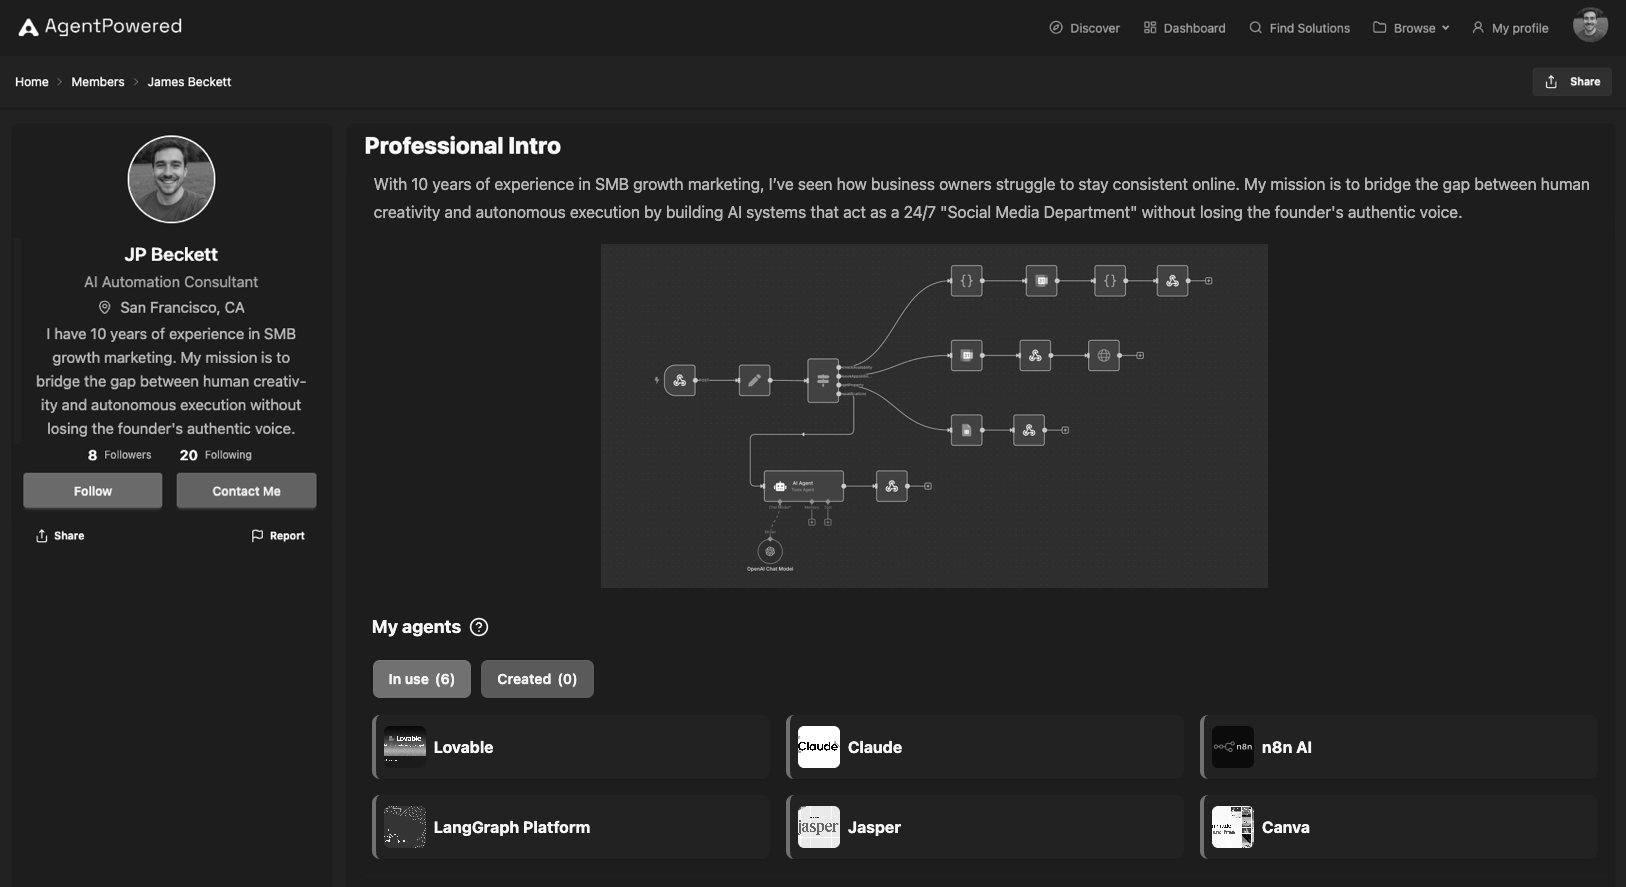Click the Find Solutions magnifier icon

coord(1256,28)
